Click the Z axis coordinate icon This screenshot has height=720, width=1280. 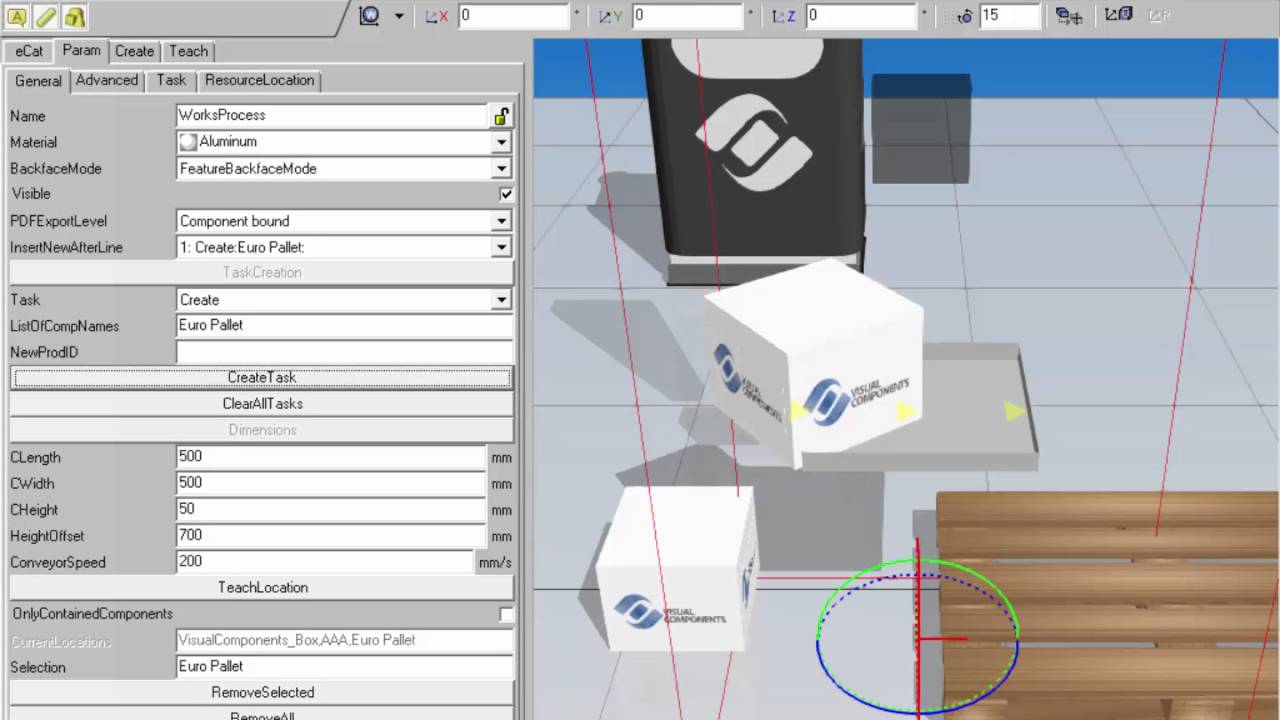click(x=784, y=16)
